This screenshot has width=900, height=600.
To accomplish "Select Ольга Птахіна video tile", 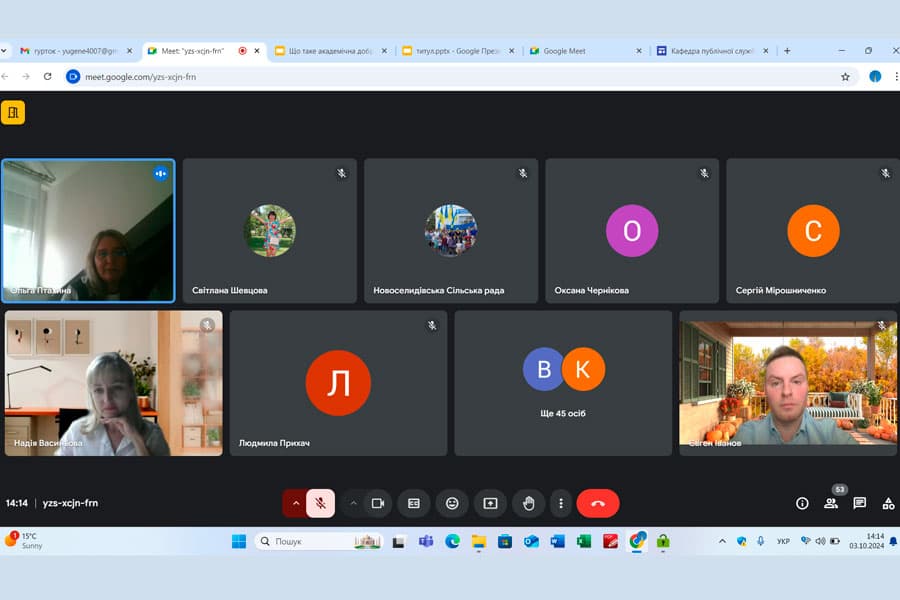I will click(x=88, y=231).
